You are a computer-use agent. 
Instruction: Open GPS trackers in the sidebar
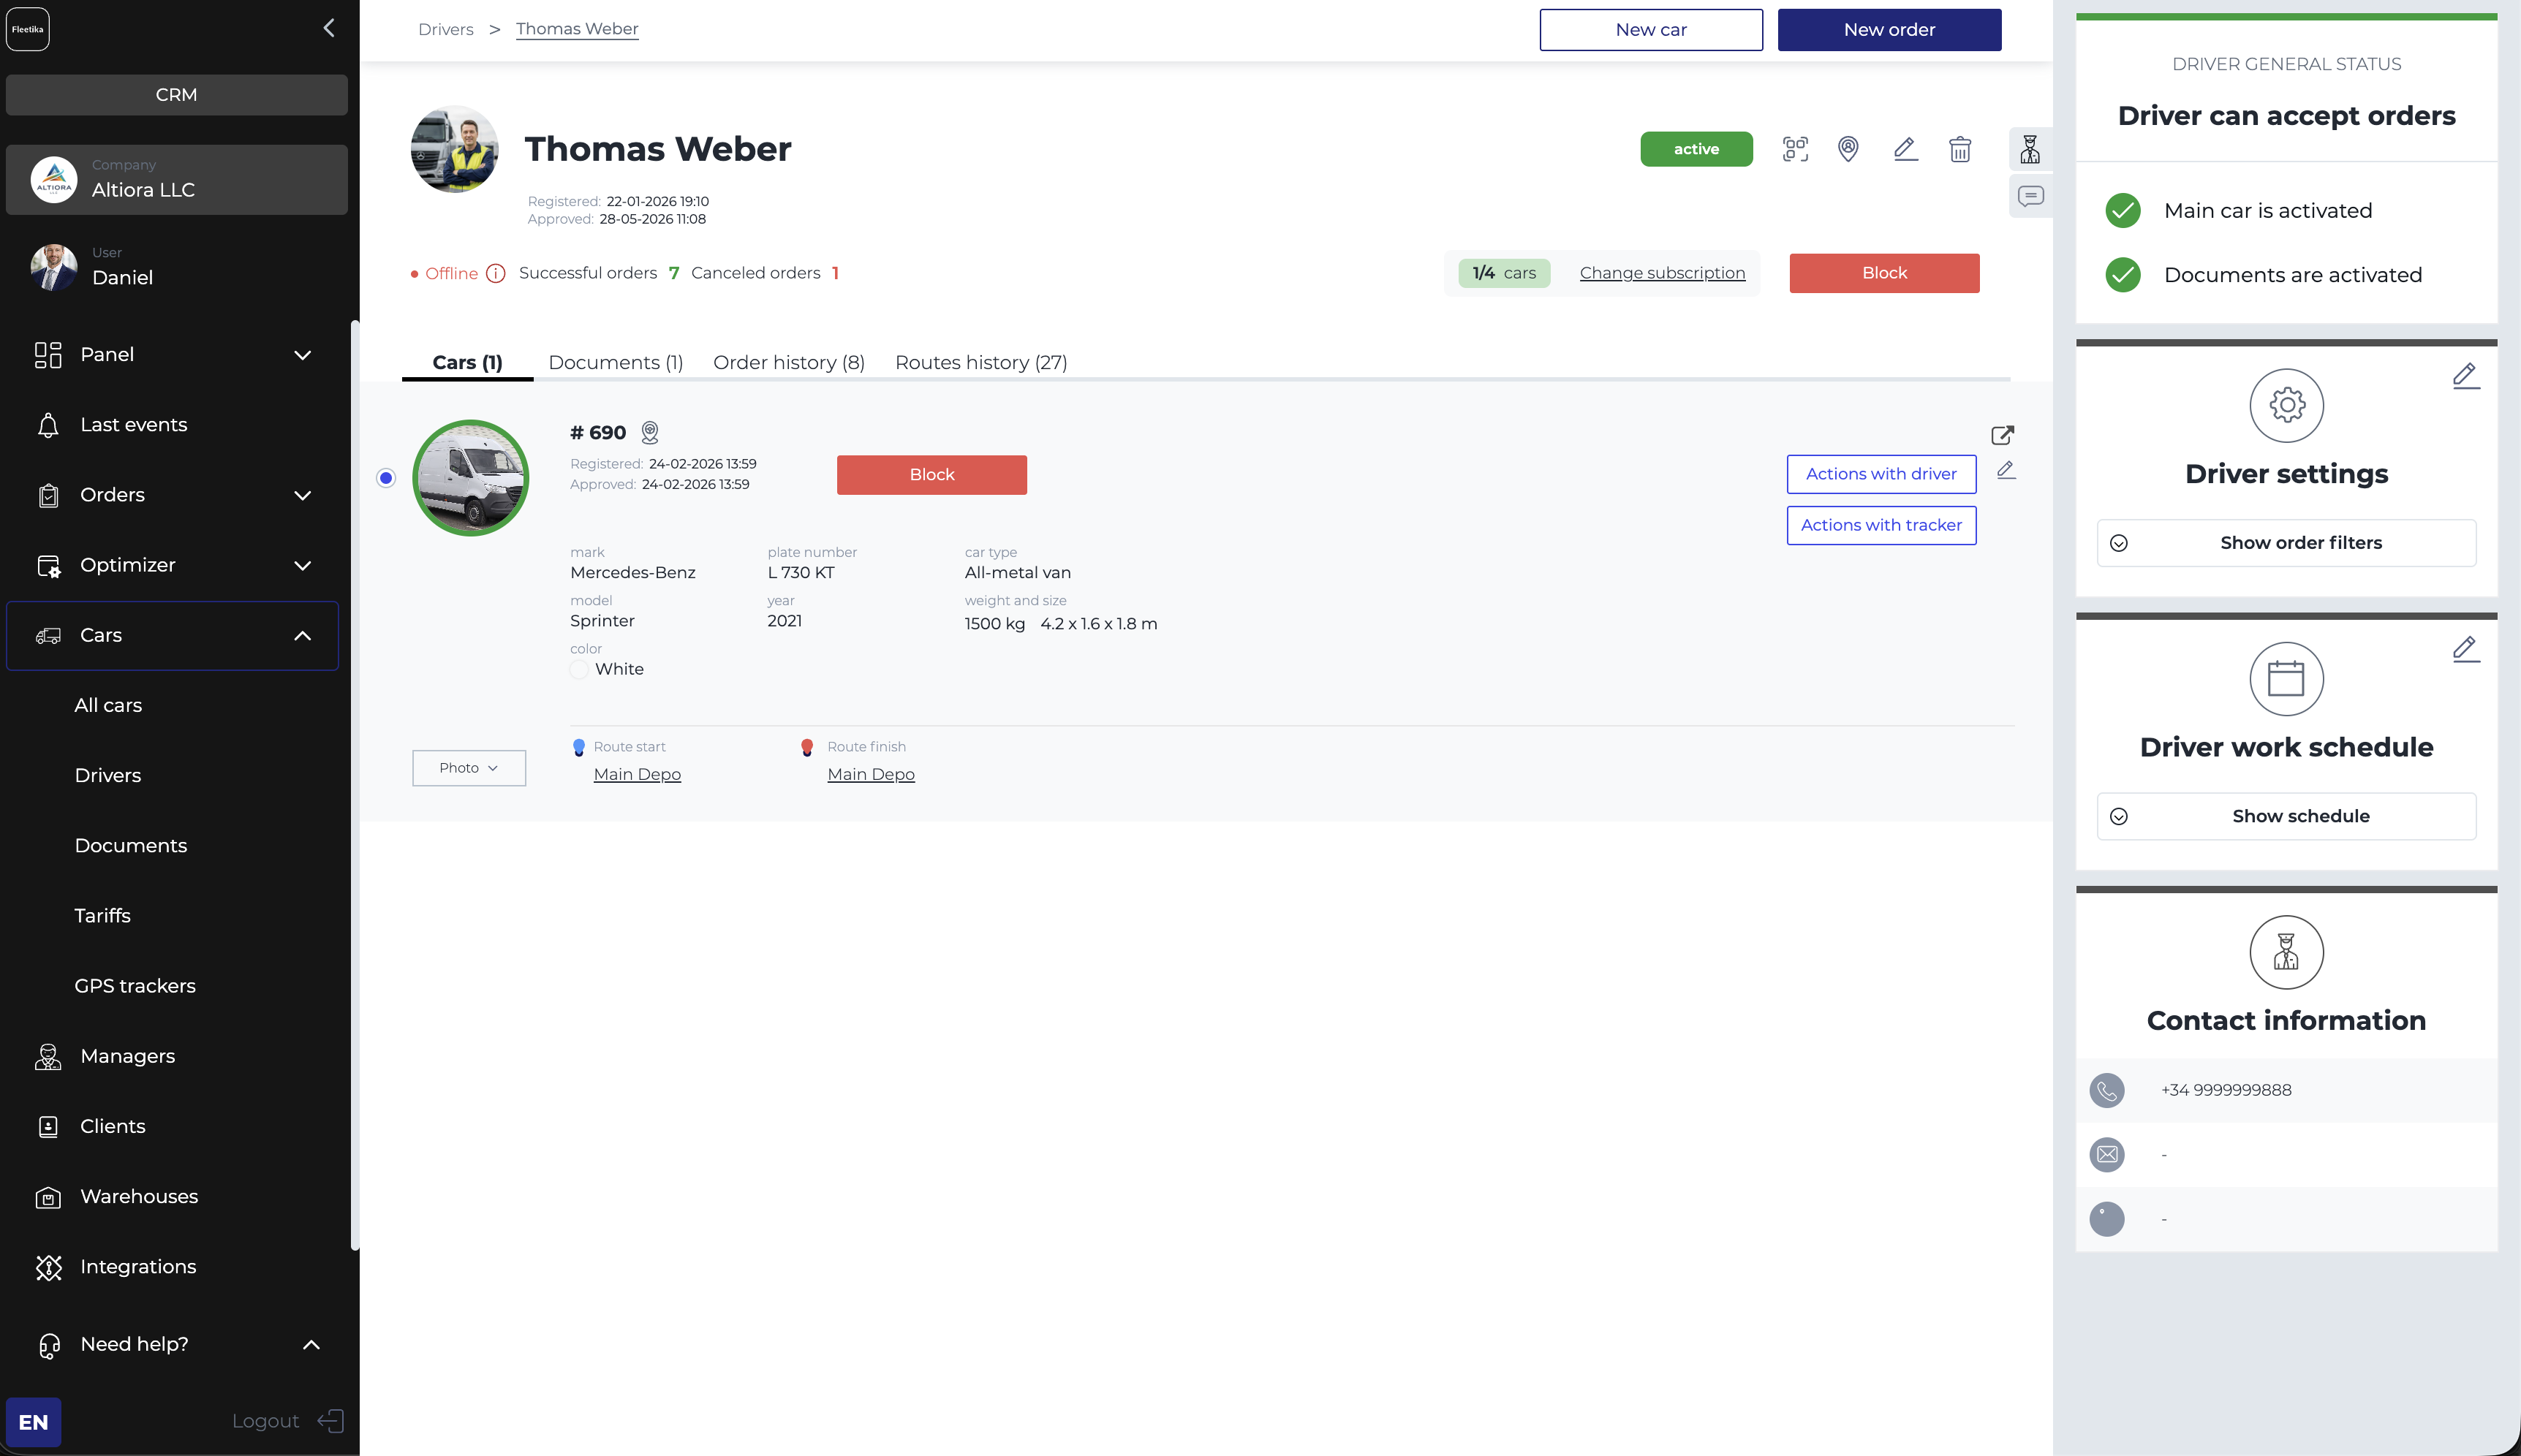135,986
